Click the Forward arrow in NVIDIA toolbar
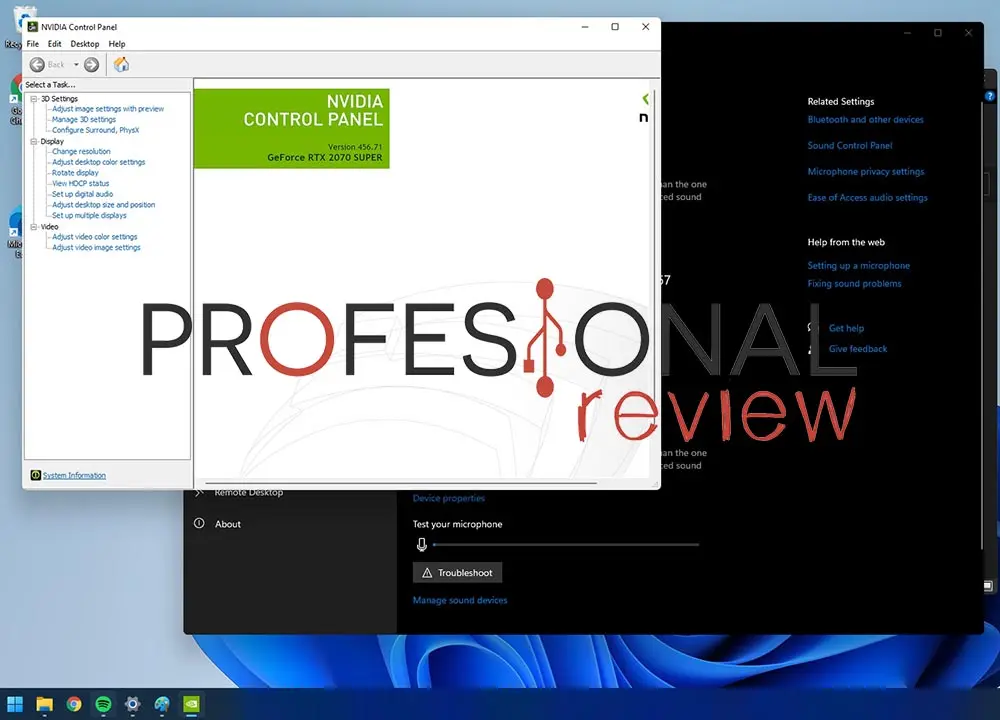 pos(91,64)
